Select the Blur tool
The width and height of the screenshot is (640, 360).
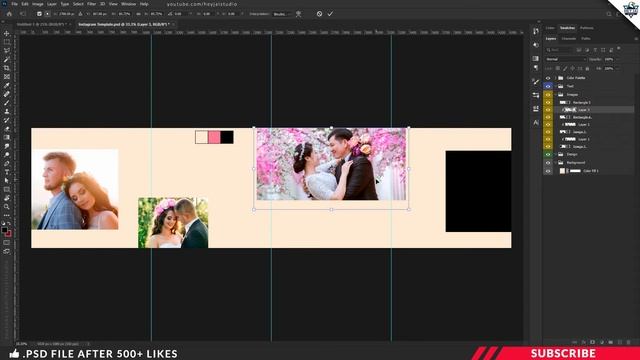(7, 146)
